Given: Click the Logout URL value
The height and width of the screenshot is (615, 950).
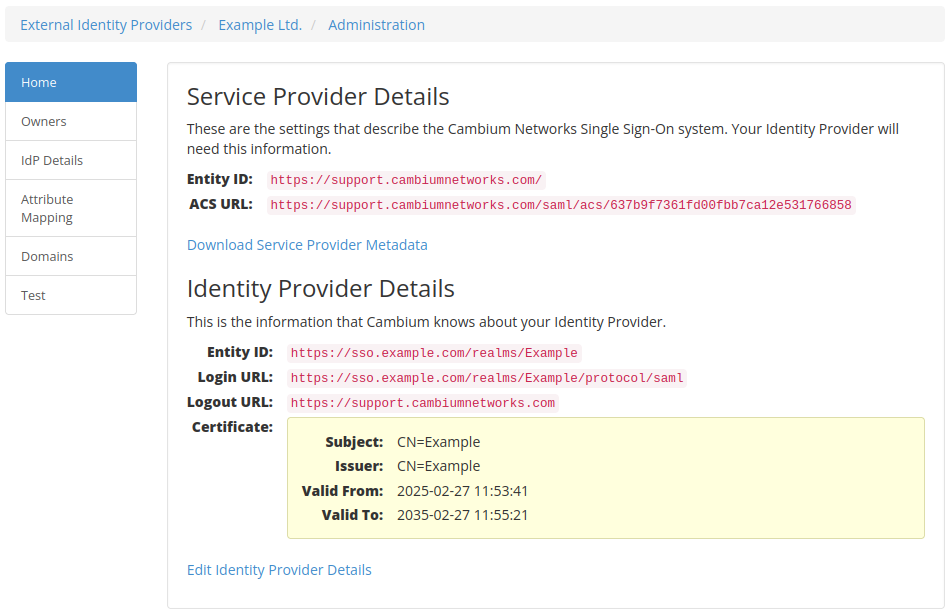Looking at the screenshot, I should click(423, 402).
